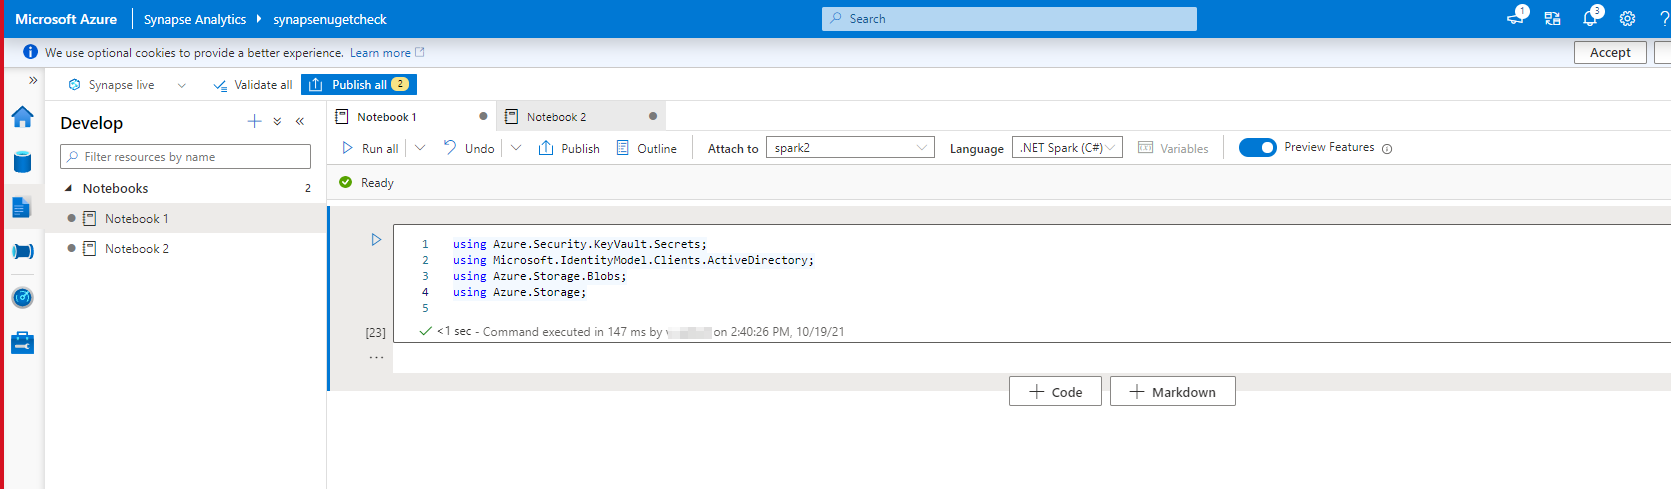This screenshot has width=1671, height=489.
Task: Expand the left navigation with double chevron
Action: point(33,80)
